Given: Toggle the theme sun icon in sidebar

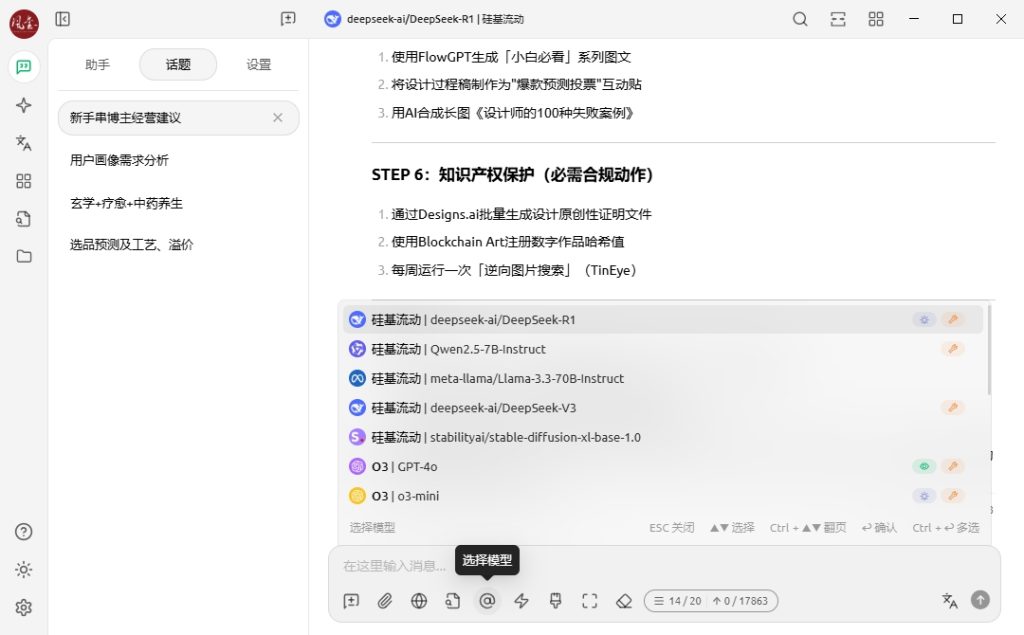Looking at the screenshot, I should (24, 569).
